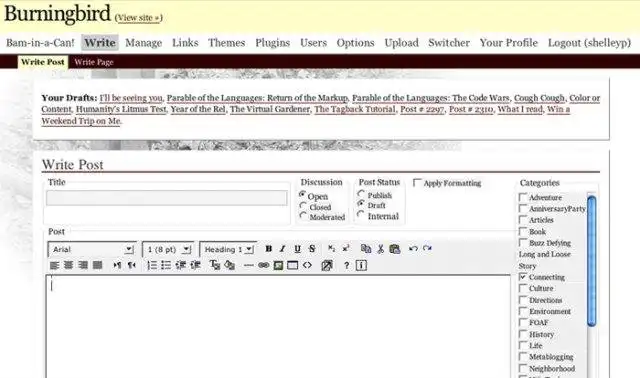This screenshot has width=640, height=378.
Task: Open the font size 1 (8 pt) dropdown
Action: 167,249
